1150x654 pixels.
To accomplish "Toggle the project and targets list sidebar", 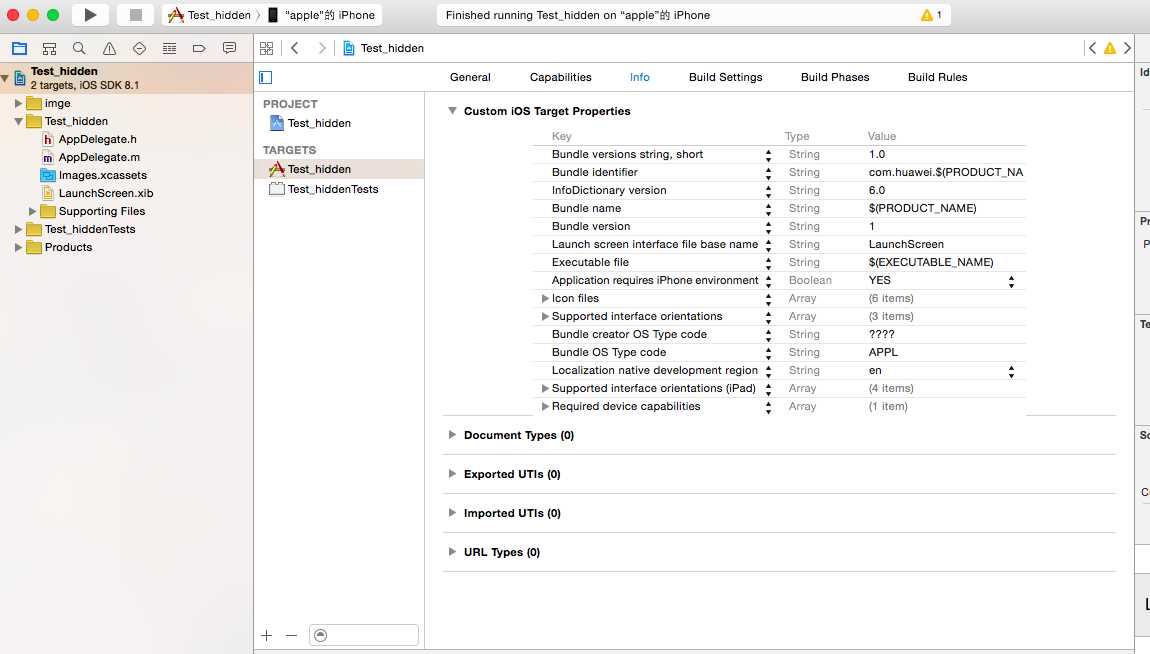I will click(x=266, y=77).
